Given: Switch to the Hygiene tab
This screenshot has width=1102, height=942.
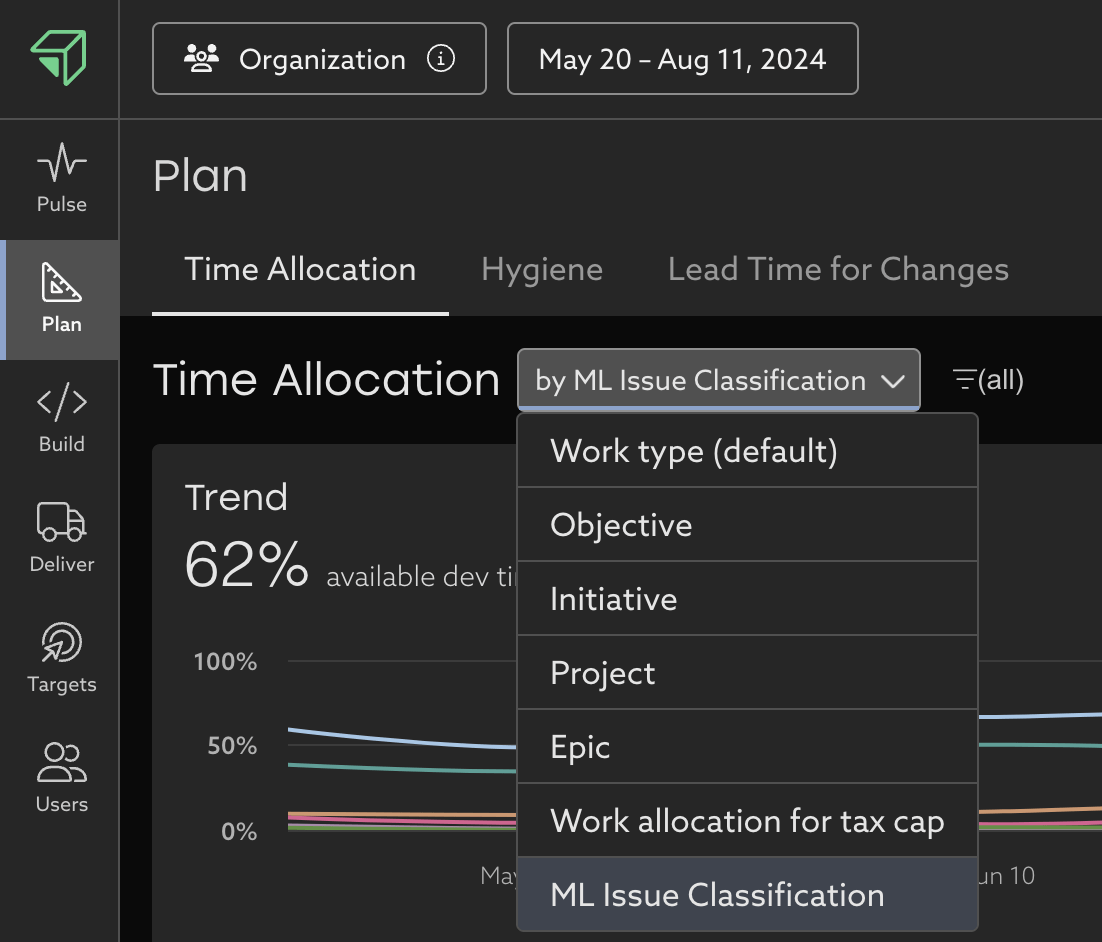Looking at the screenshot, I should (x=541, y=270).
